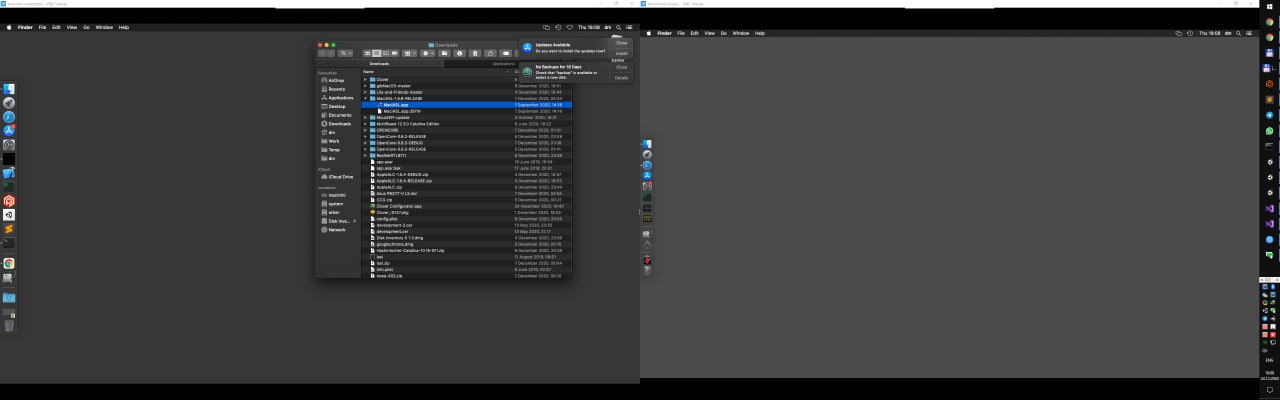Launch Safari from the left Dock
This screenshot has height=400, width=1280.
[8, 117]
